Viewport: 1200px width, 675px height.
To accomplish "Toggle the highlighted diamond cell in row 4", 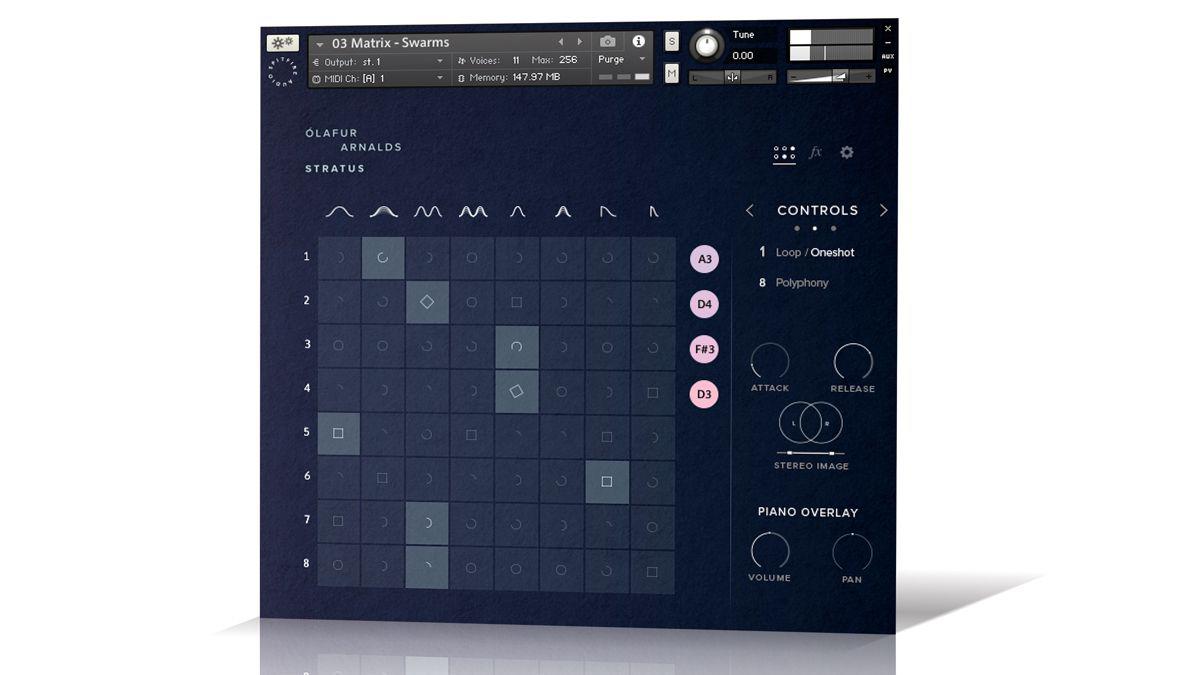I will tap(517, 391).
